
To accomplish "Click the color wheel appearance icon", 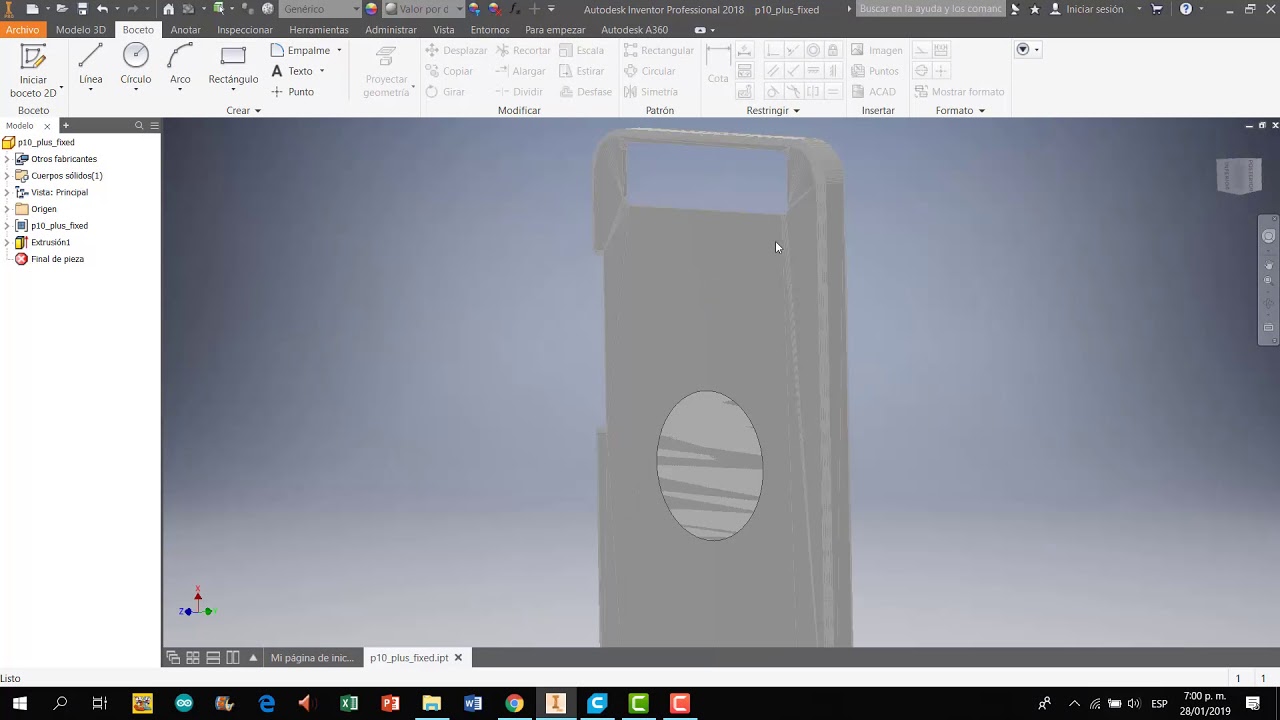I will pyautogui.click(x=371, y=9).
